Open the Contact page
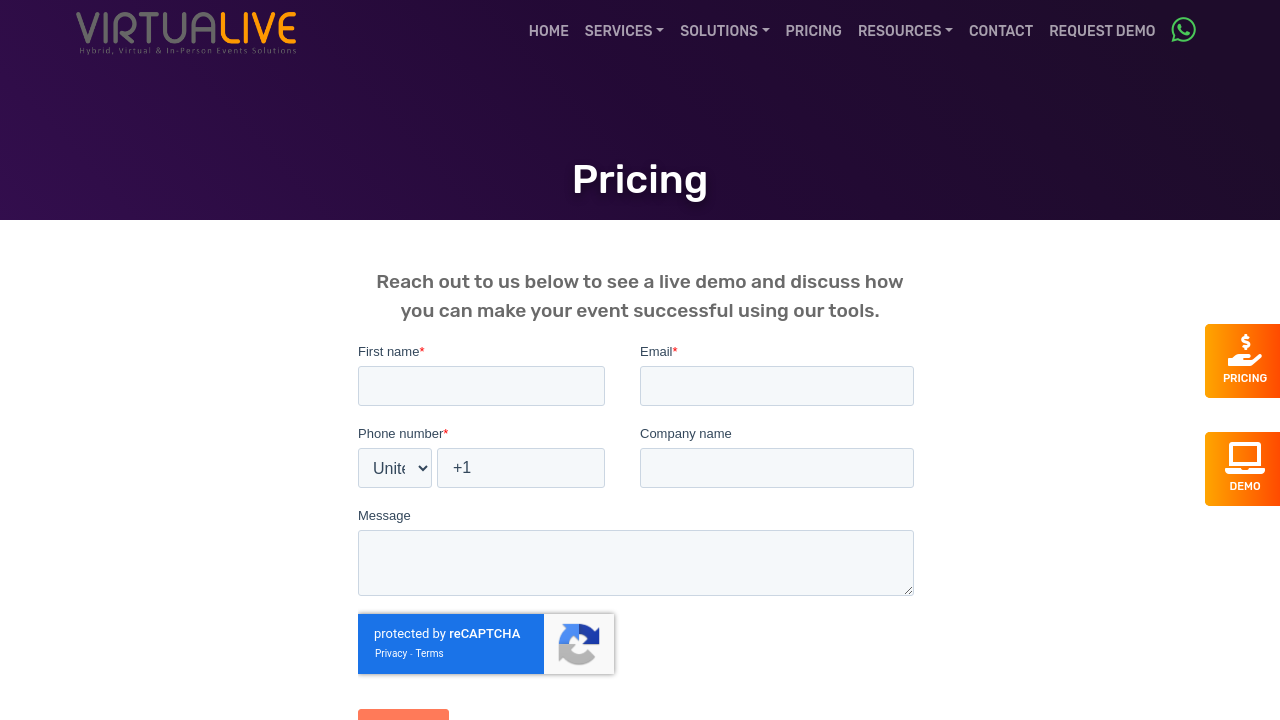Viewport: 1280px width, 720px height. coord(1000,31)
